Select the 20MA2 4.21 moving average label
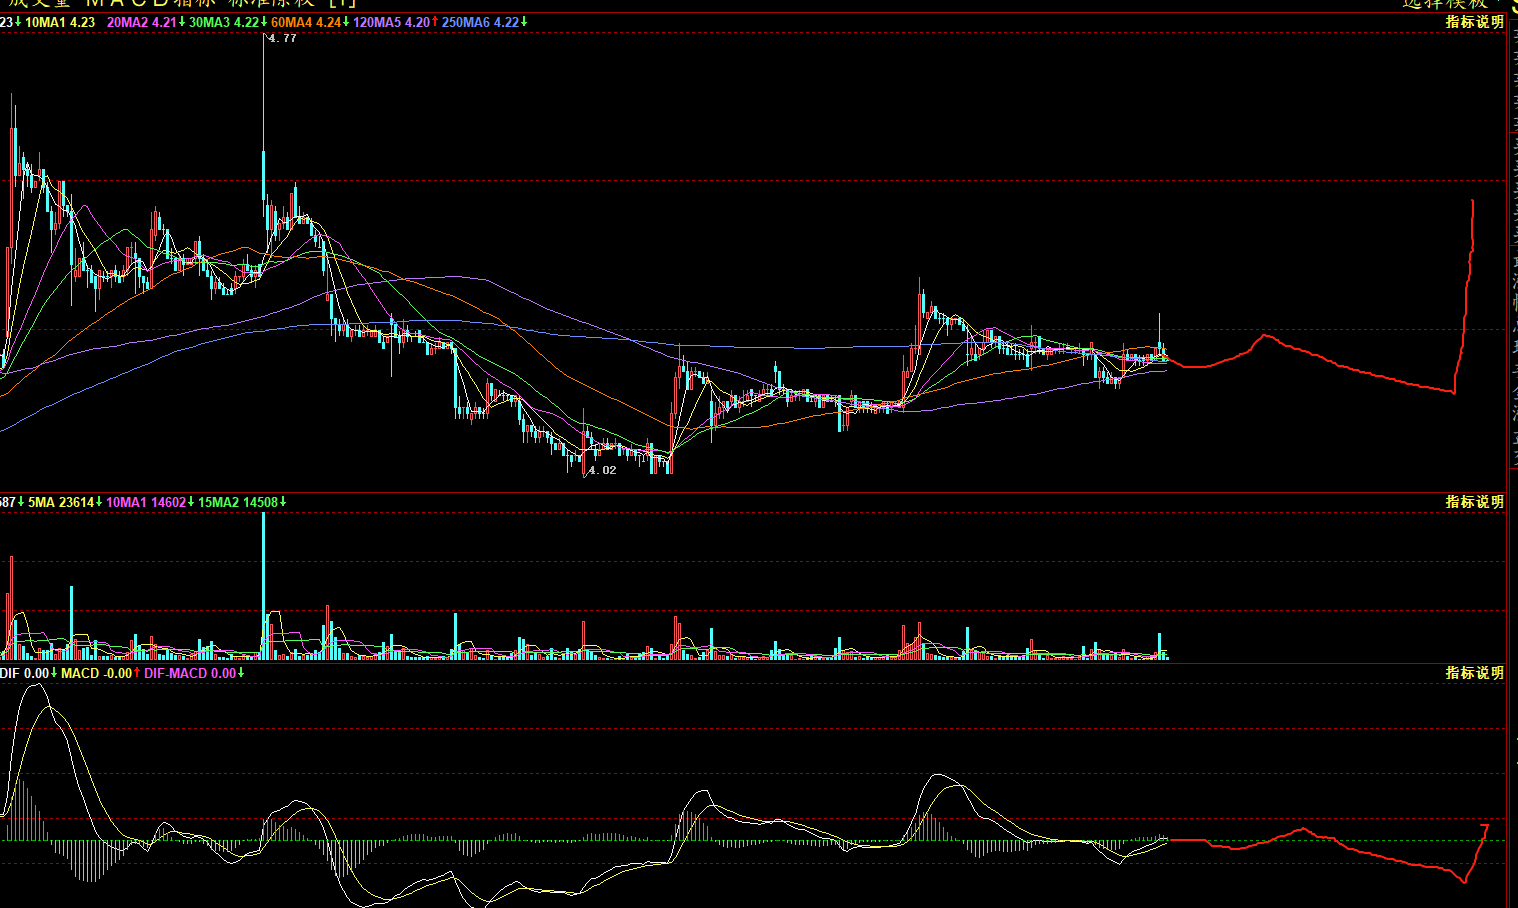This screenshot has width=1518, height=908. point(146,22)
